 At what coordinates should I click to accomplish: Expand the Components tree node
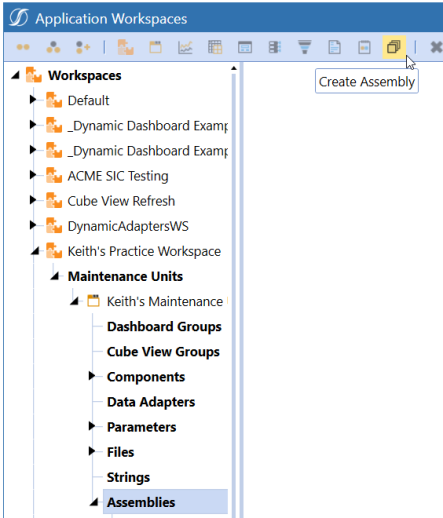[92, 376]
